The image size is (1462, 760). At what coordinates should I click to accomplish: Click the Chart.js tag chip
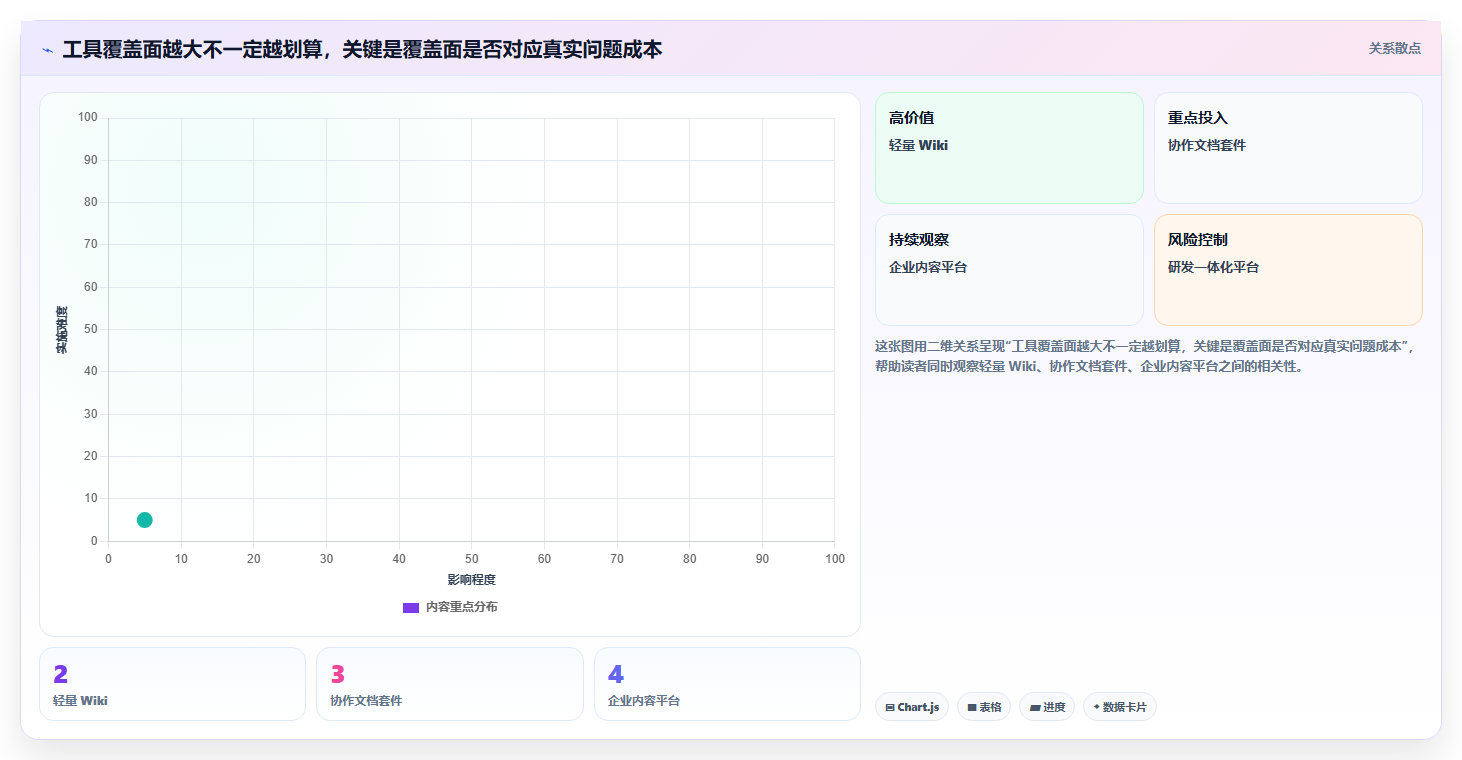coord(912,707)
